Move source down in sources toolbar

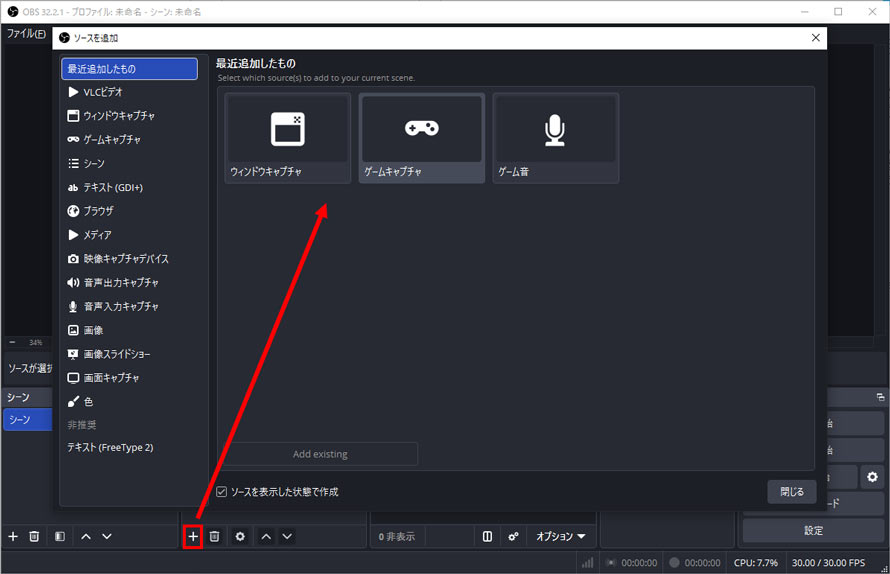[x=287, y=537]
